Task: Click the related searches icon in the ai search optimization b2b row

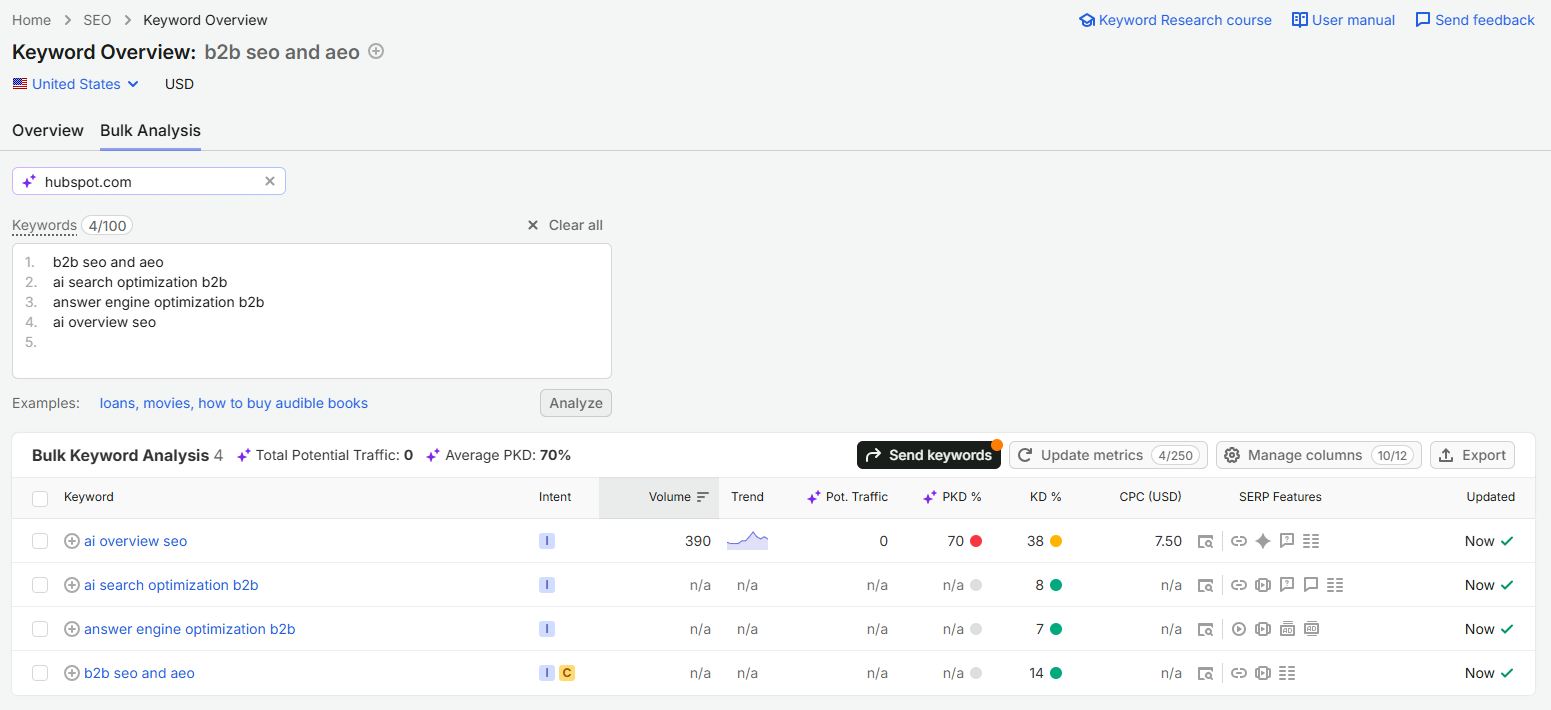Action: [1335, 585]
